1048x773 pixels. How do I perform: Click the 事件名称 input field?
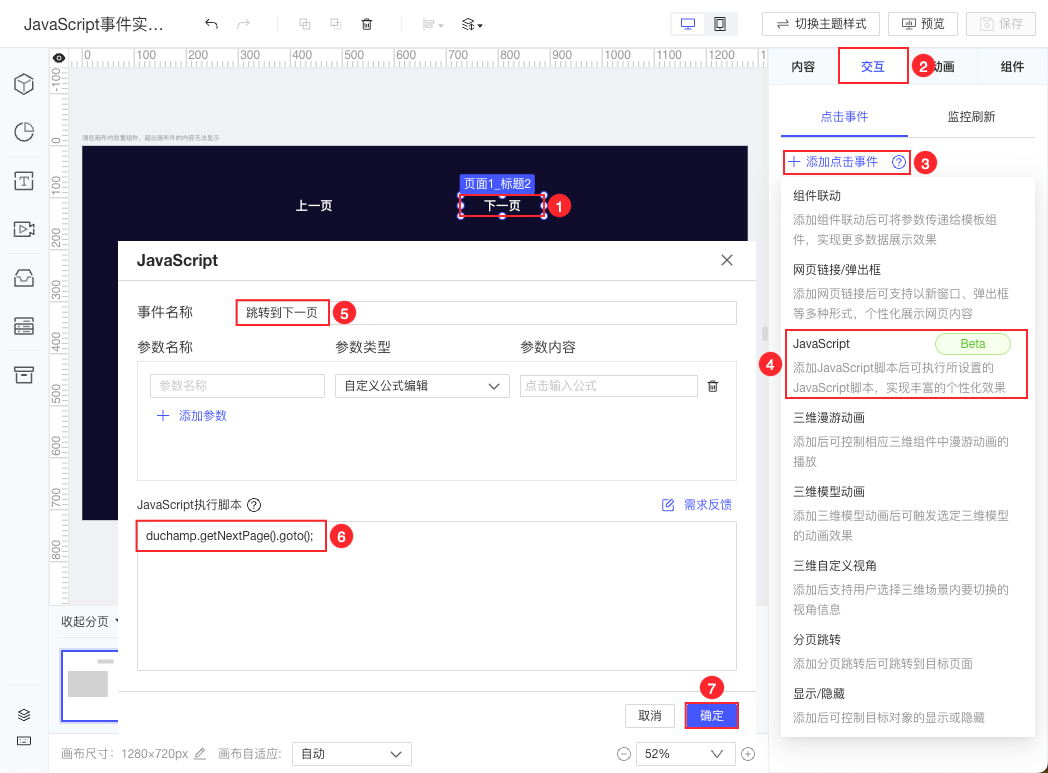[x=487, y=313]
